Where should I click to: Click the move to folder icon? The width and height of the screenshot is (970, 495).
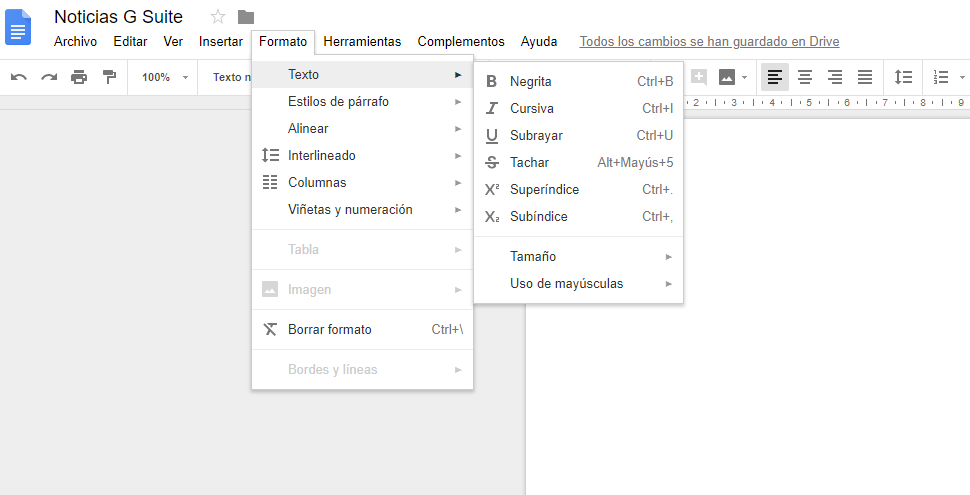(x=246, y=17)
